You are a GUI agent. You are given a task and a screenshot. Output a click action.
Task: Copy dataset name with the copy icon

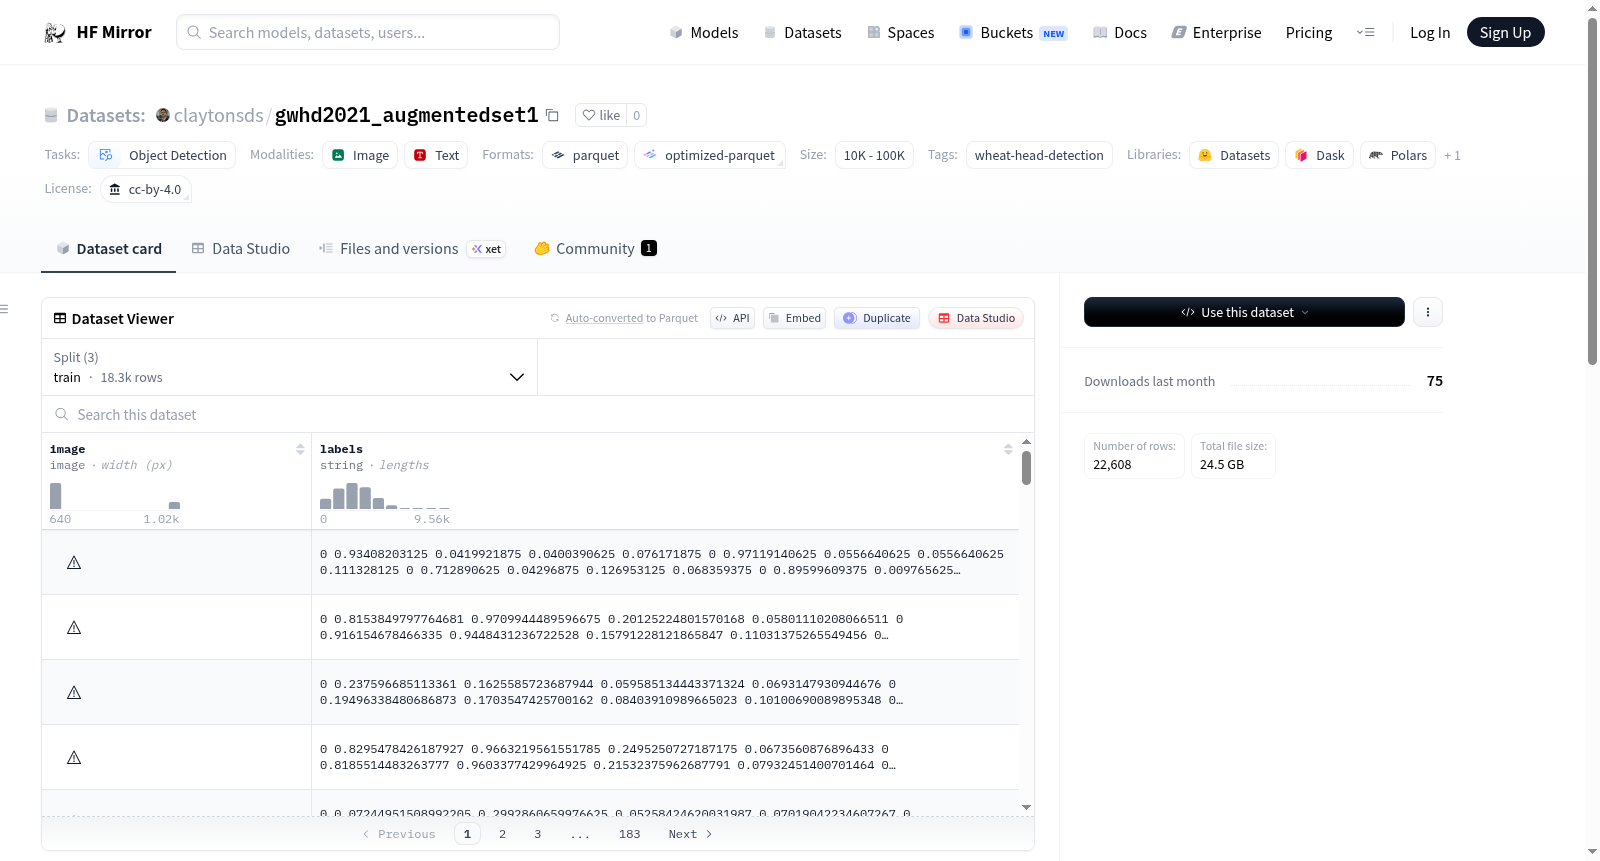tap(552, 115)
